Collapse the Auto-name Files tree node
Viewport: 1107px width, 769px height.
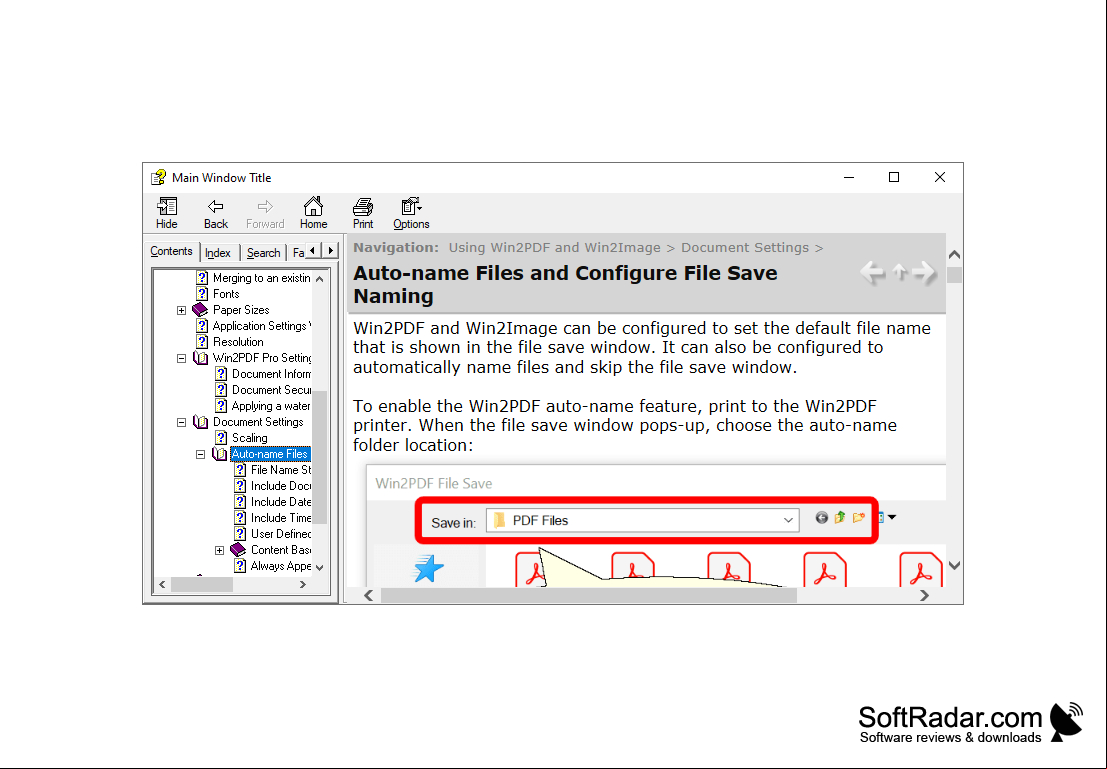coord(201,454)
